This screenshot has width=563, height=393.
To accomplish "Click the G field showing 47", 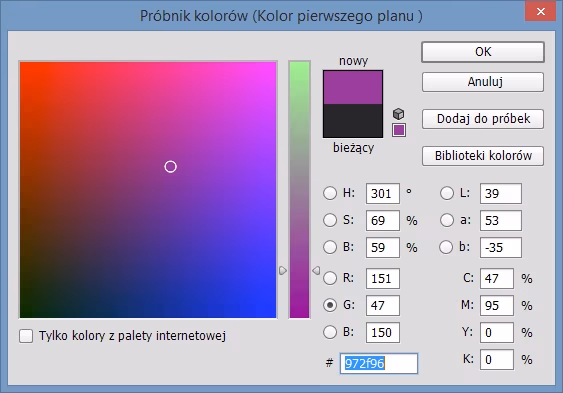I will pyautogui.click(x=383, y=305).
